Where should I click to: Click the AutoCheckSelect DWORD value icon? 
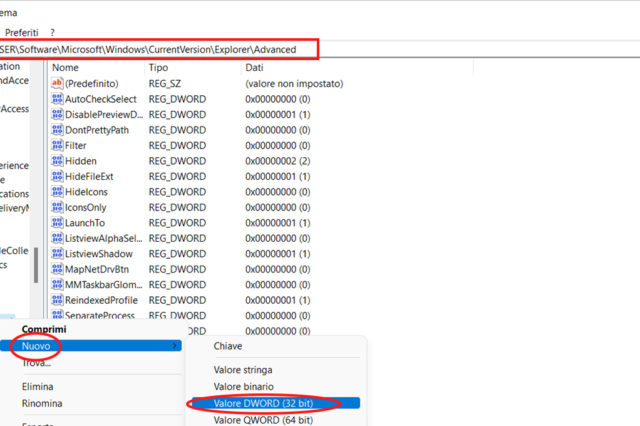[x=57, y=99]
